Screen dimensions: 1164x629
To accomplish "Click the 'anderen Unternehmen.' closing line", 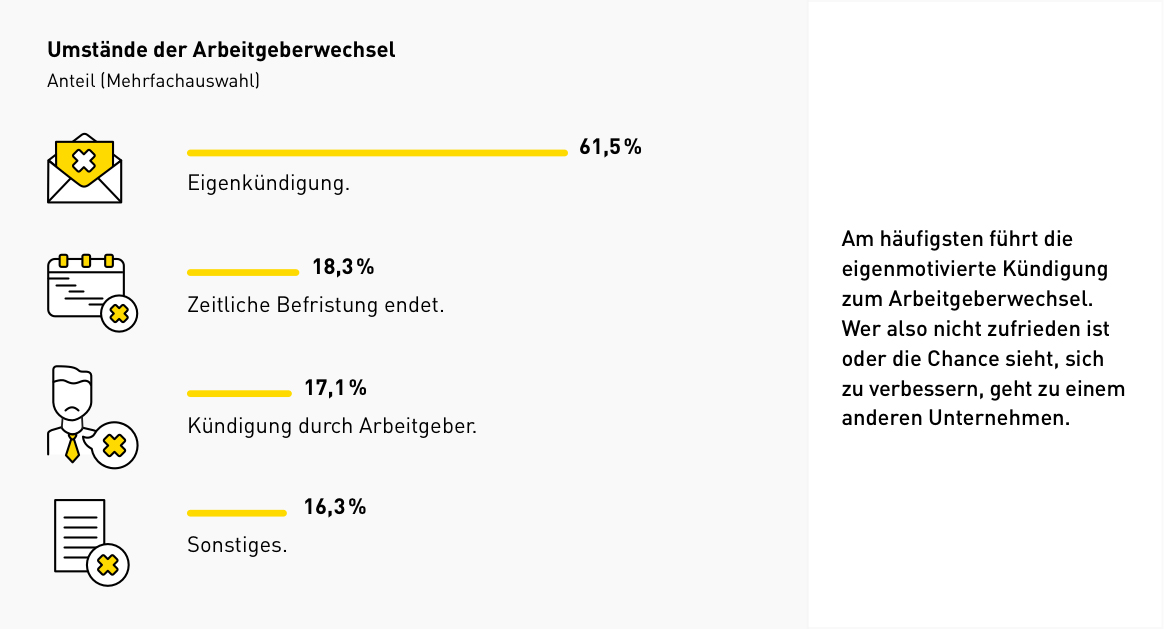I will point(955,419).
